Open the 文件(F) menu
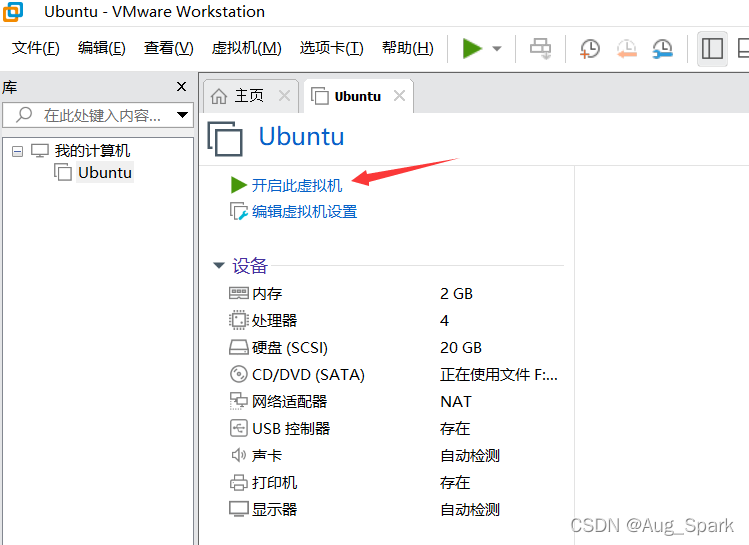 pyautogui.click(x=36, y=48)
